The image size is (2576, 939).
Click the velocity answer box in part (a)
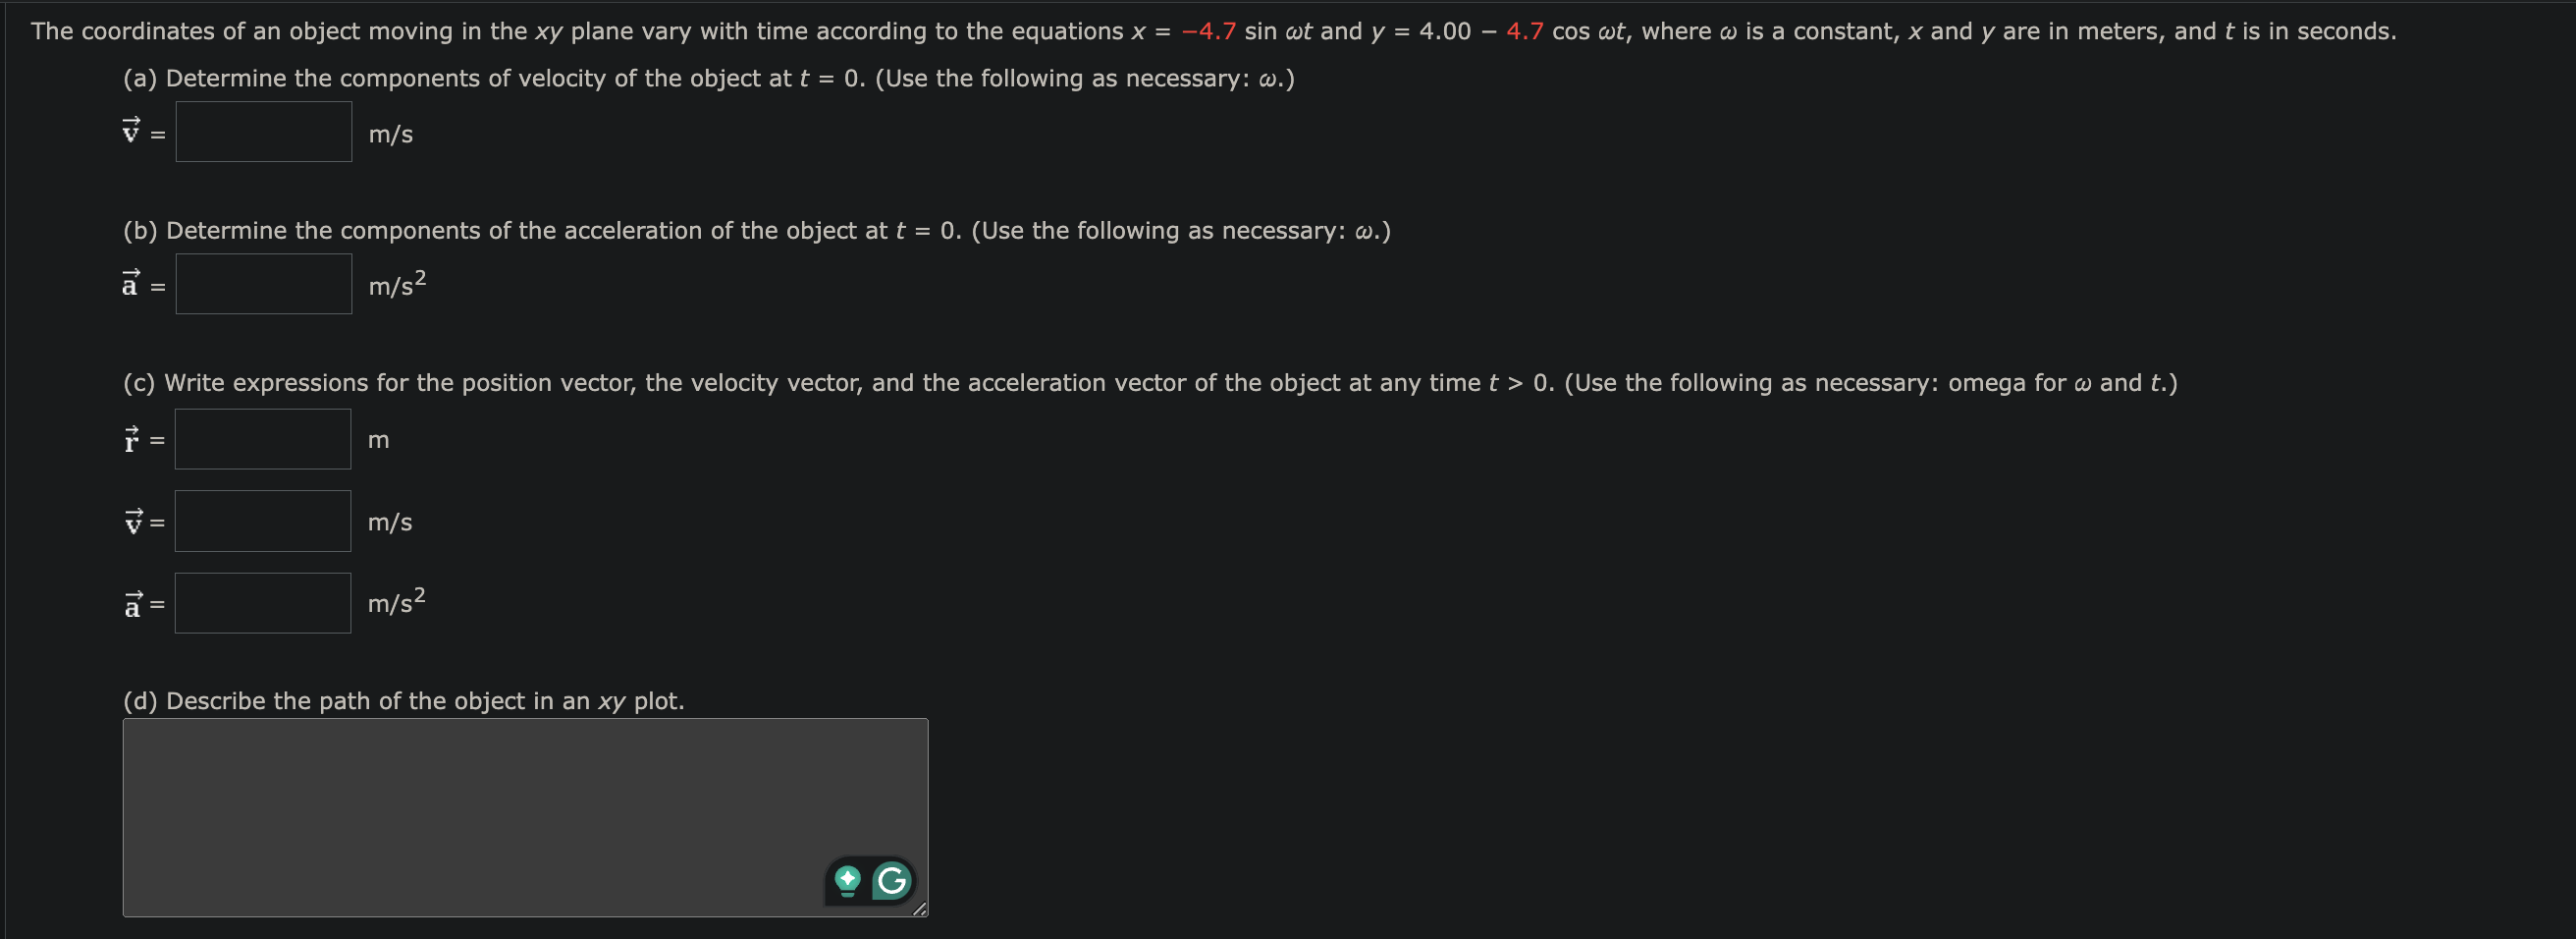click(262, 131)
